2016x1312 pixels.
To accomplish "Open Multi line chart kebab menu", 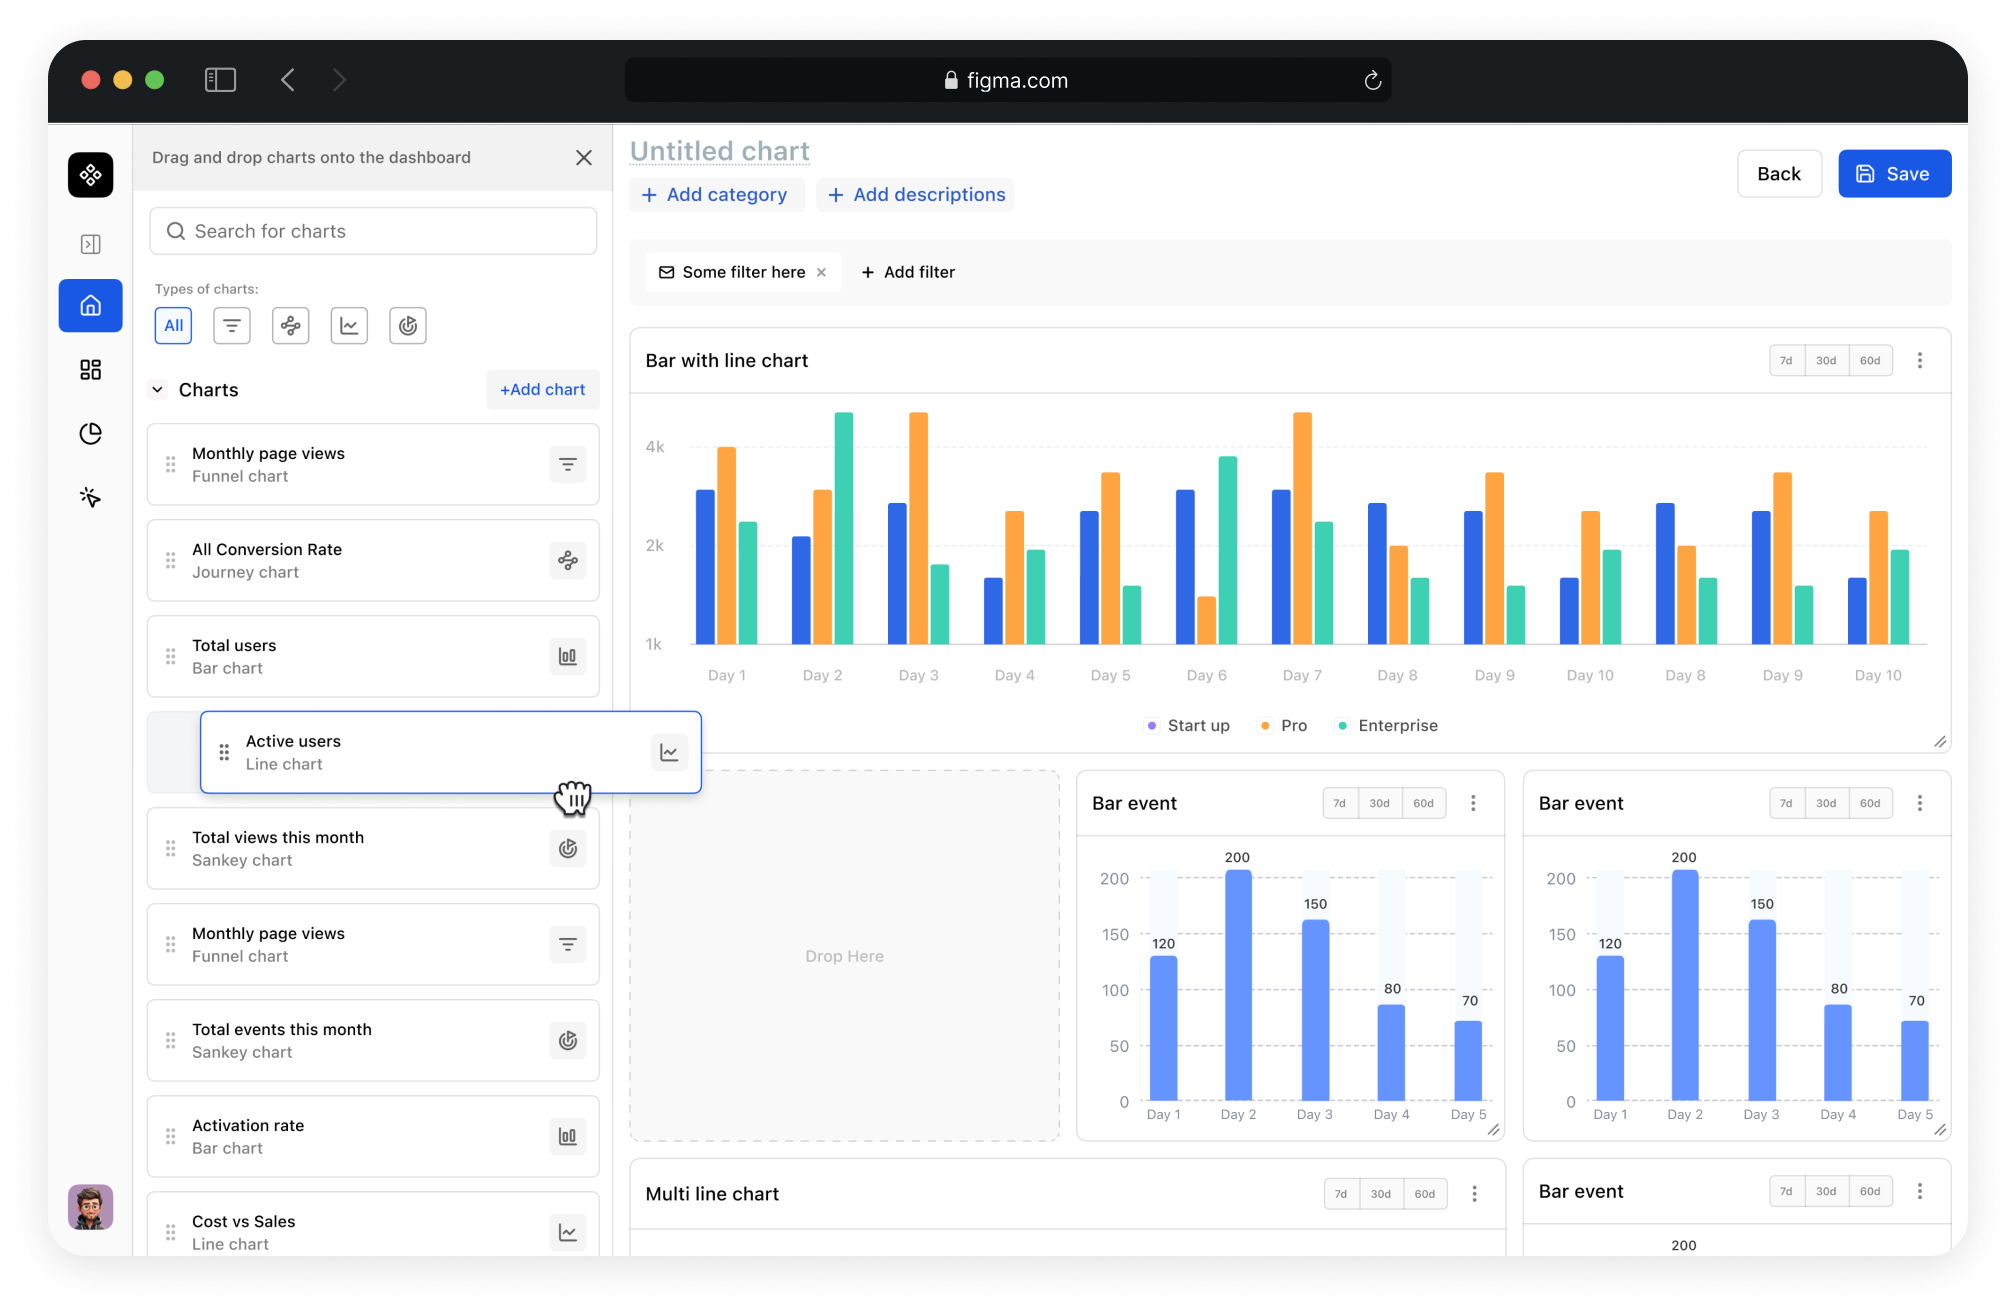I will pyautogui.click(x=1474, y=1194).
